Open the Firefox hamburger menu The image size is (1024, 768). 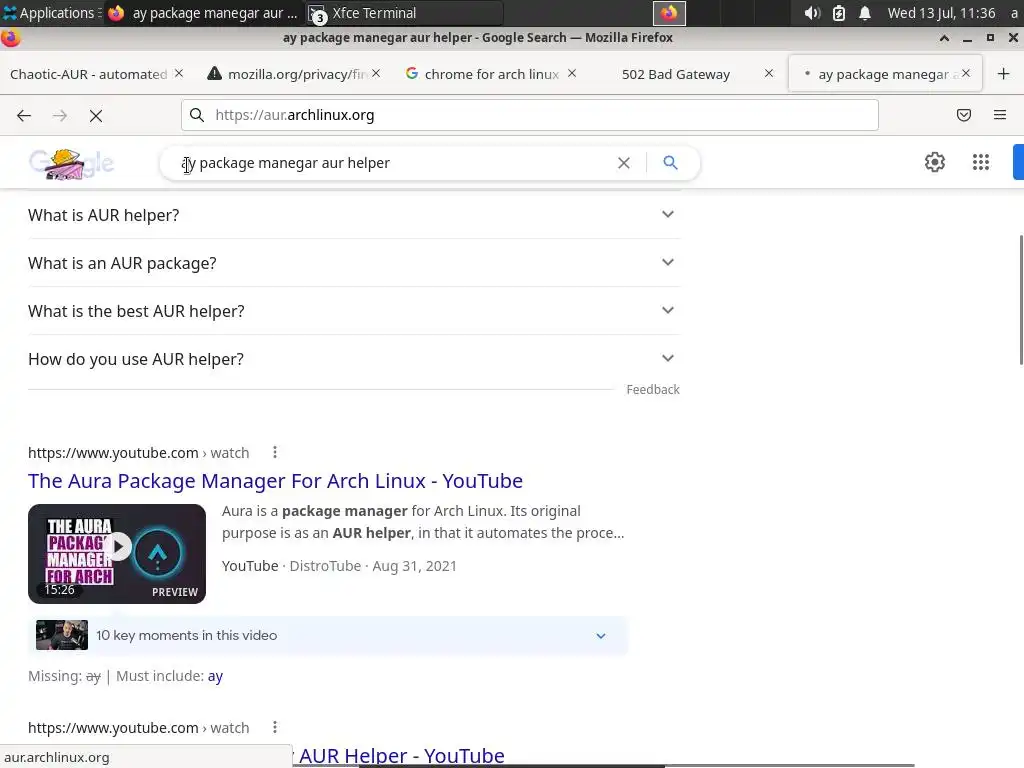coord(1000,116)
